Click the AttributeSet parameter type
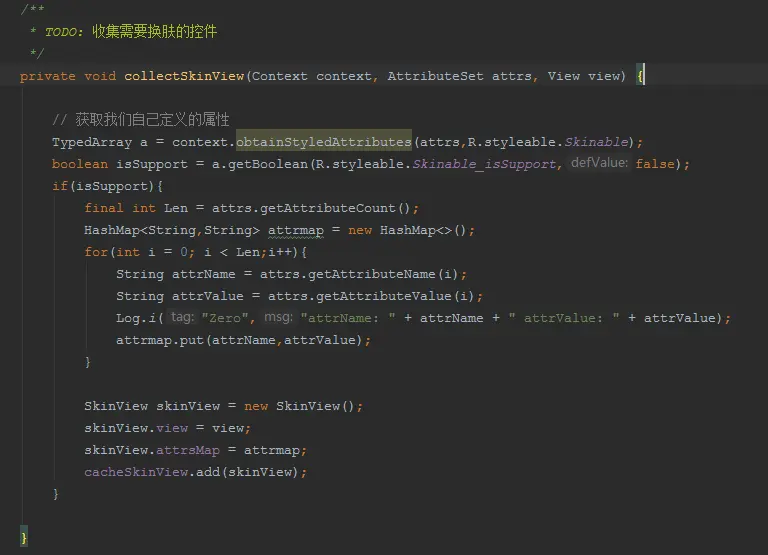The width and height of the screenshot is (768, 555). [x=435, y=76]
